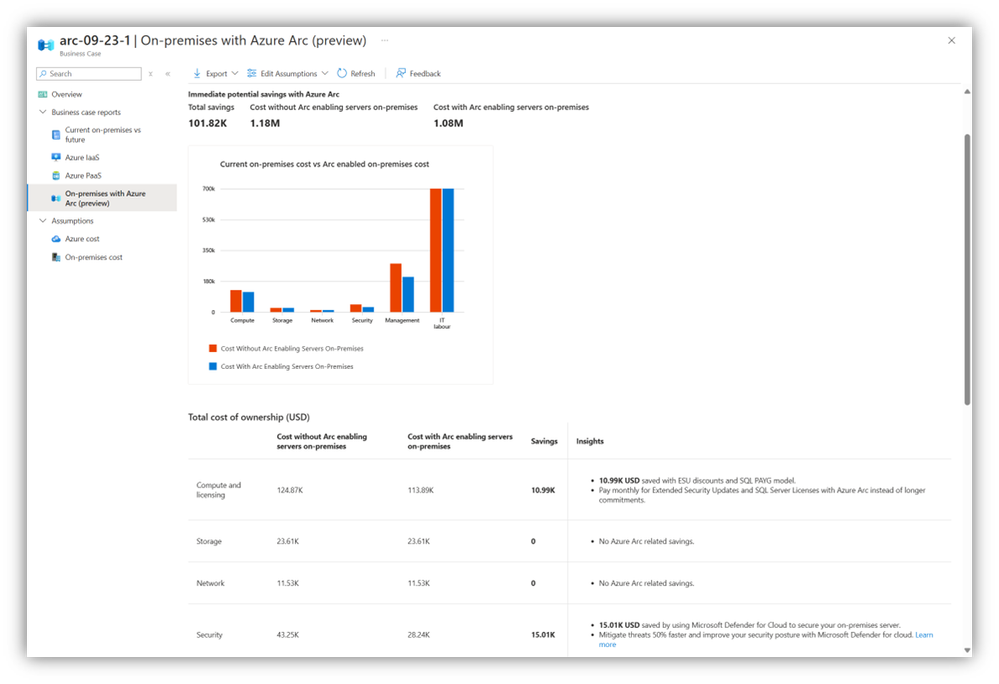Select the Total savings value 101.82K
The image size is (999, 684).
tap(208, 124)
